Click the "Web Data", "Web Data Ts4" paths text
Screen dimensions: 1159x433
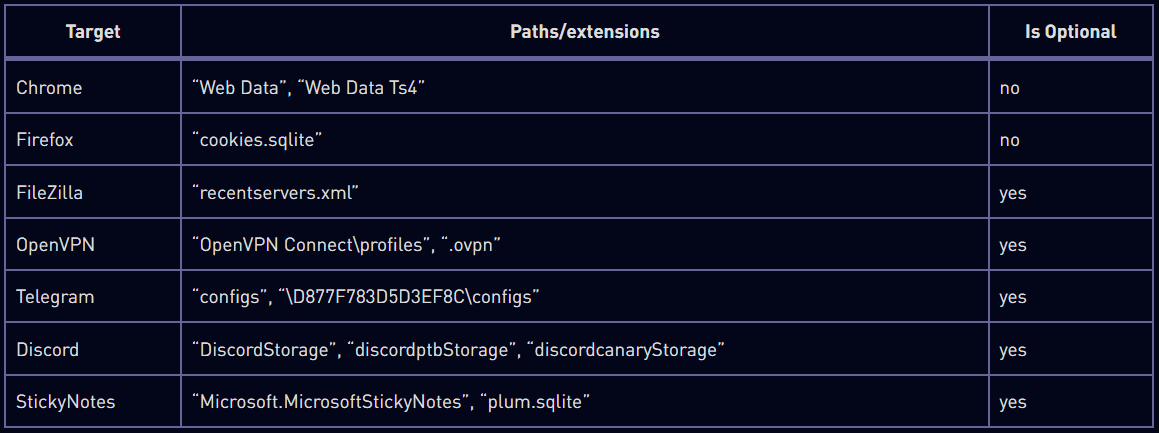pyautogui.click(x=310, y=88)
